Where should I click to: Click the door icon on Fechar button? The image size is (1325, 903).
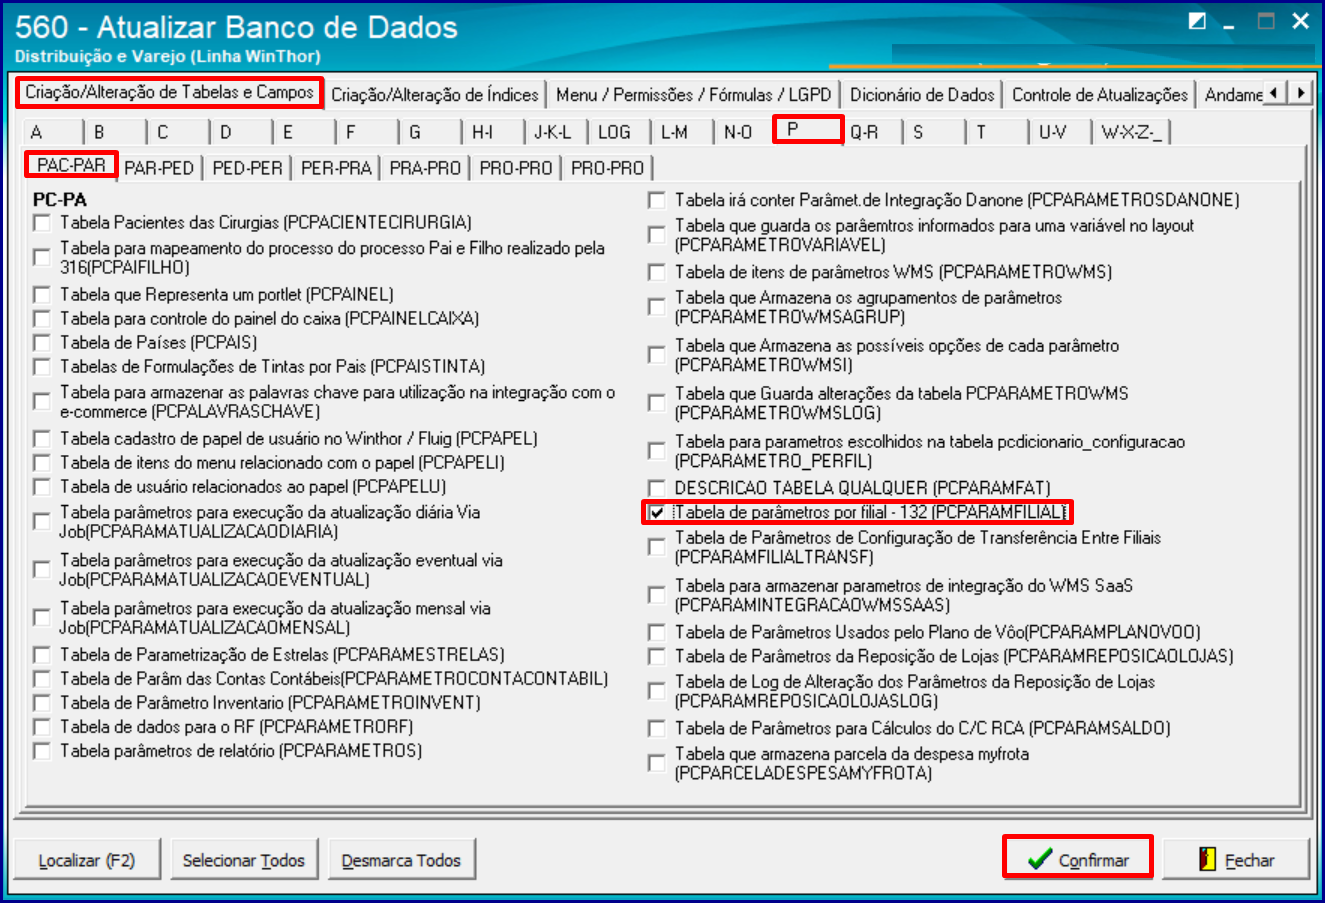click(1208, 859)
